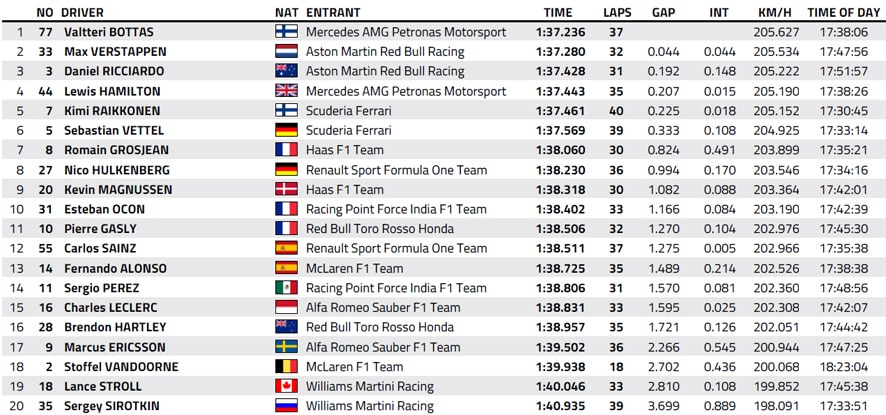
Task: Click the TIME column header
Action: pos(558,12)
